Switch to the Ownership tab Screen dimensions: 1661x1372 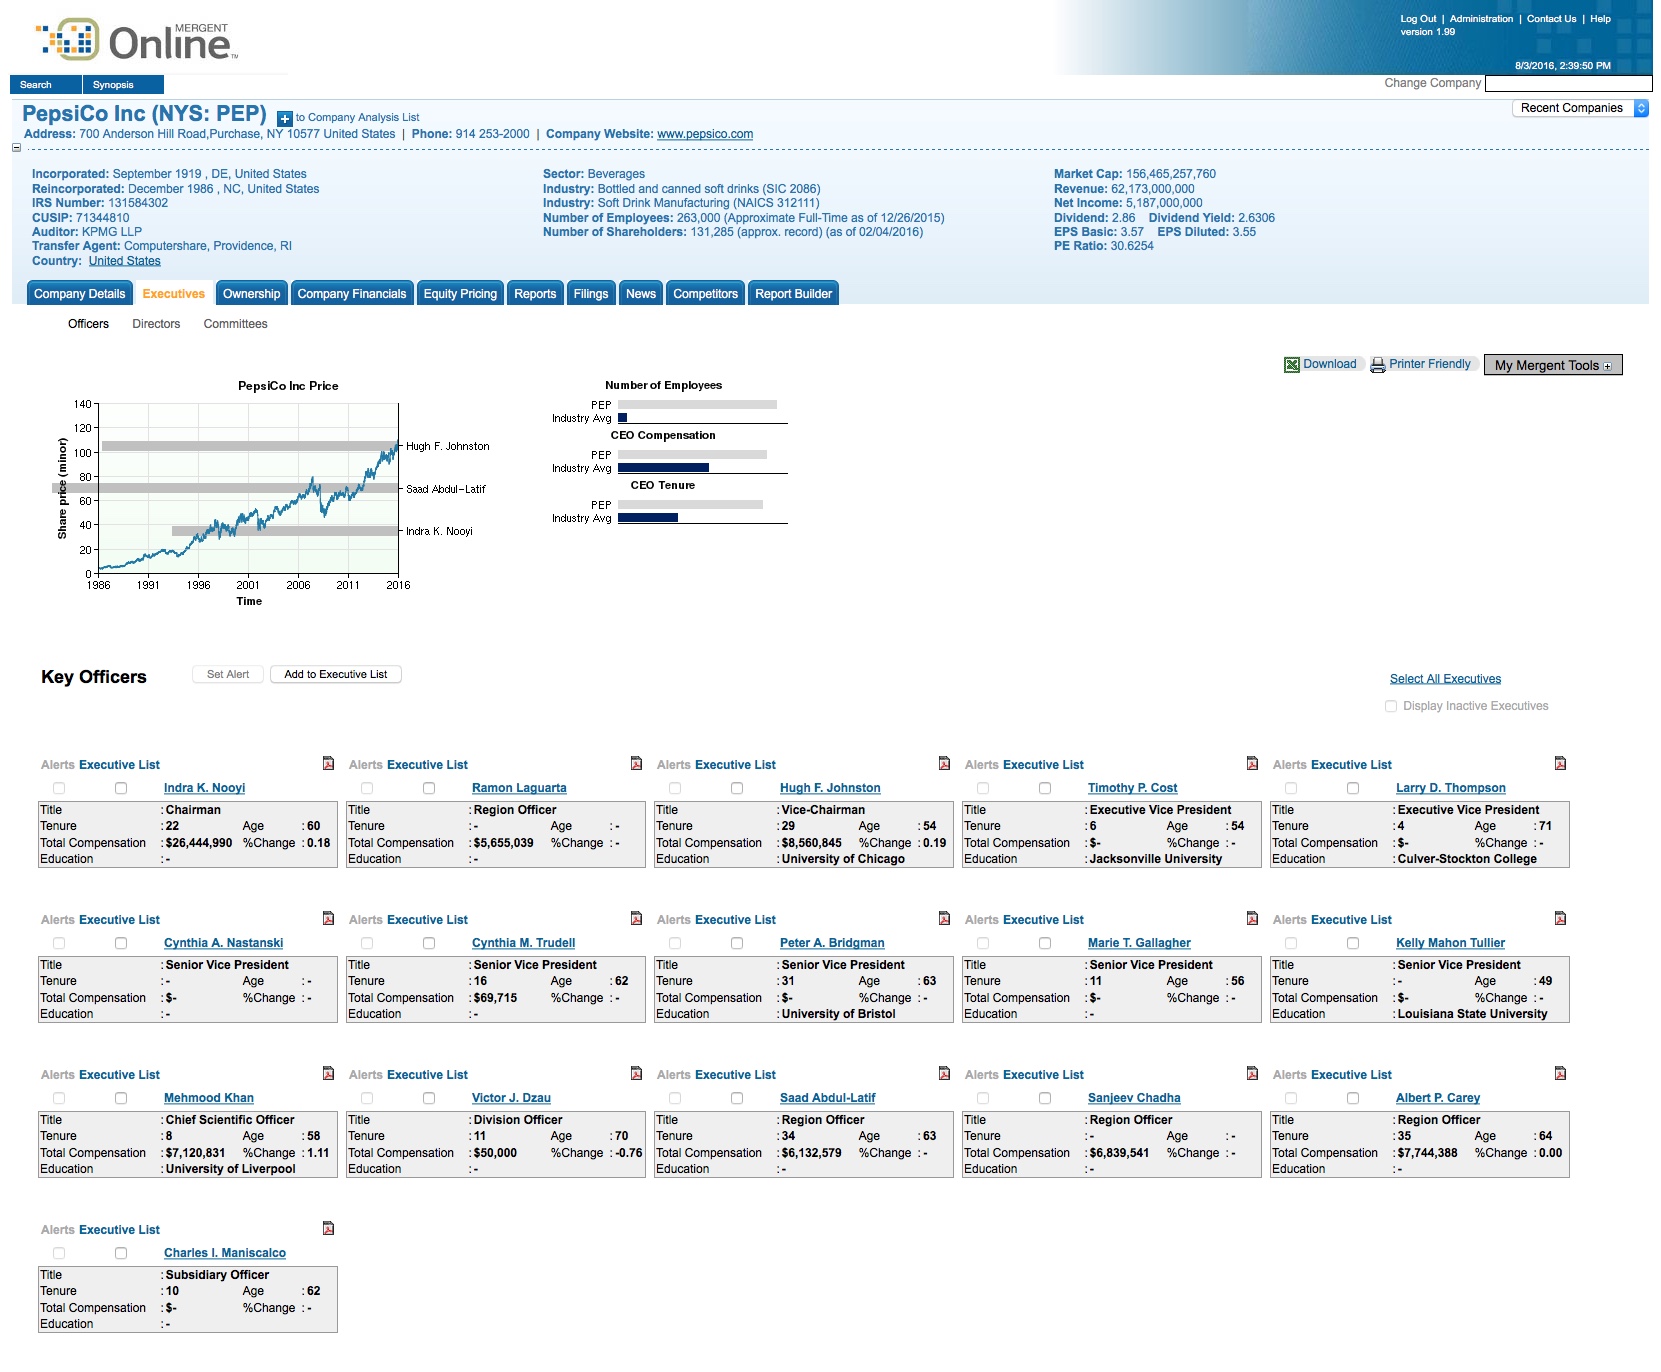(x=252, y=293)
